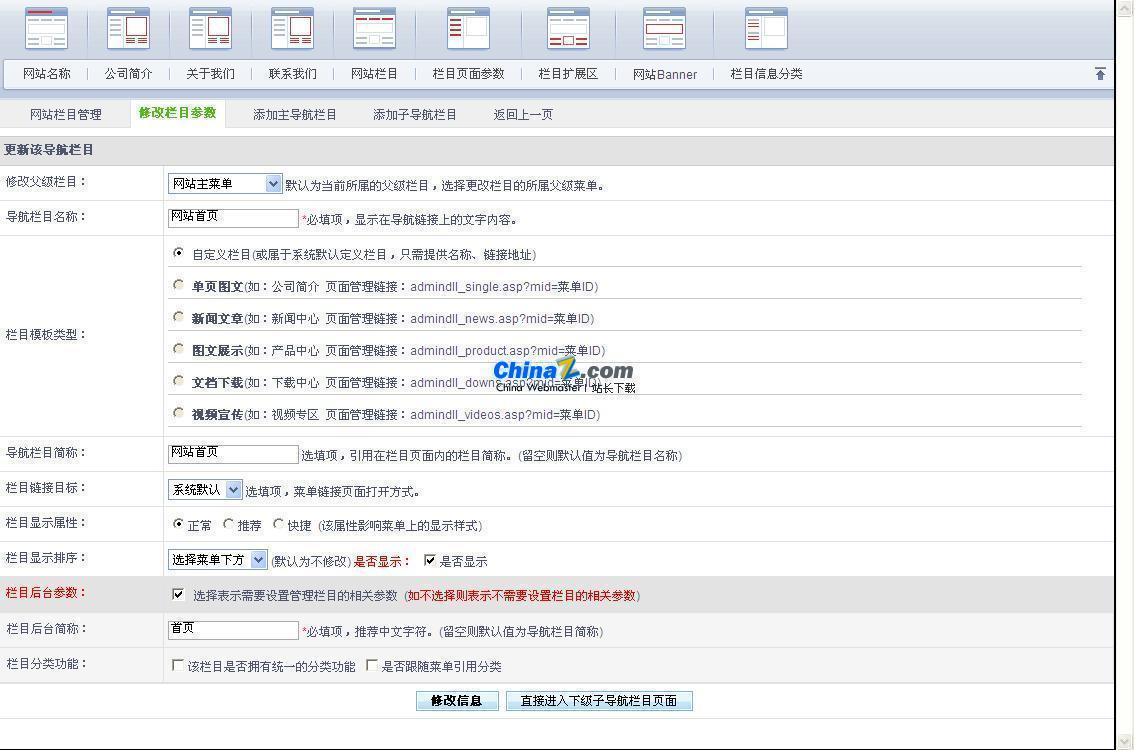This screenshot has height=750, width=1135.
Task: Enable 是否跟随菜单引用分类 checkbox
Action: coord(371,665)
